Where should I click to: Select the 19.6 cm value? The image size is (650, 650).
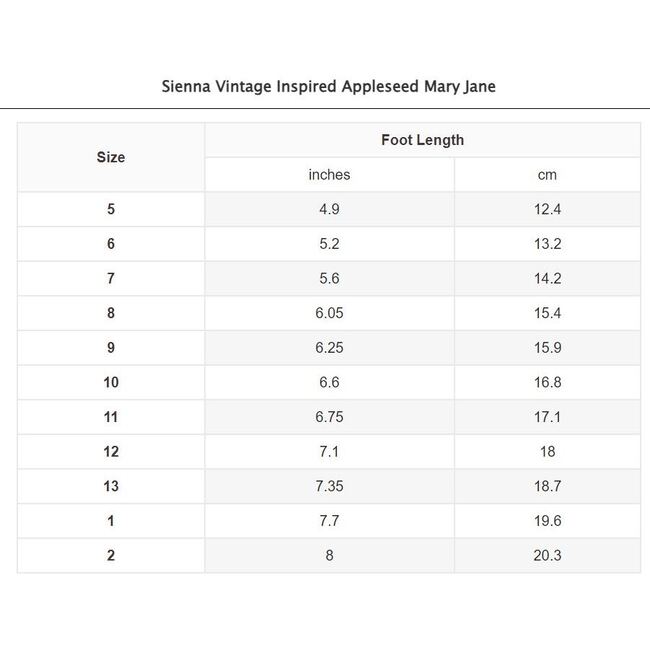(x=547, y=521)
